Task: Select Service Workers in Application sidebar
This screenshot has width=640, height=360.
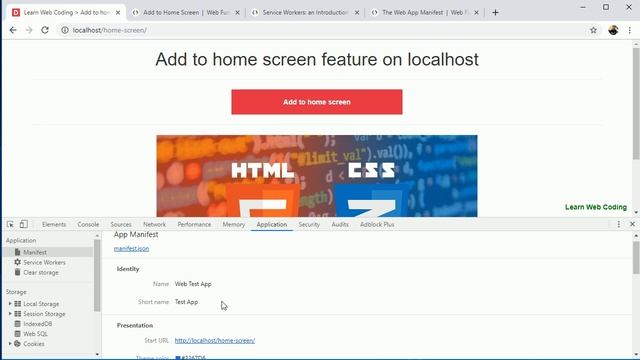Action: click(x=44, y=262)
